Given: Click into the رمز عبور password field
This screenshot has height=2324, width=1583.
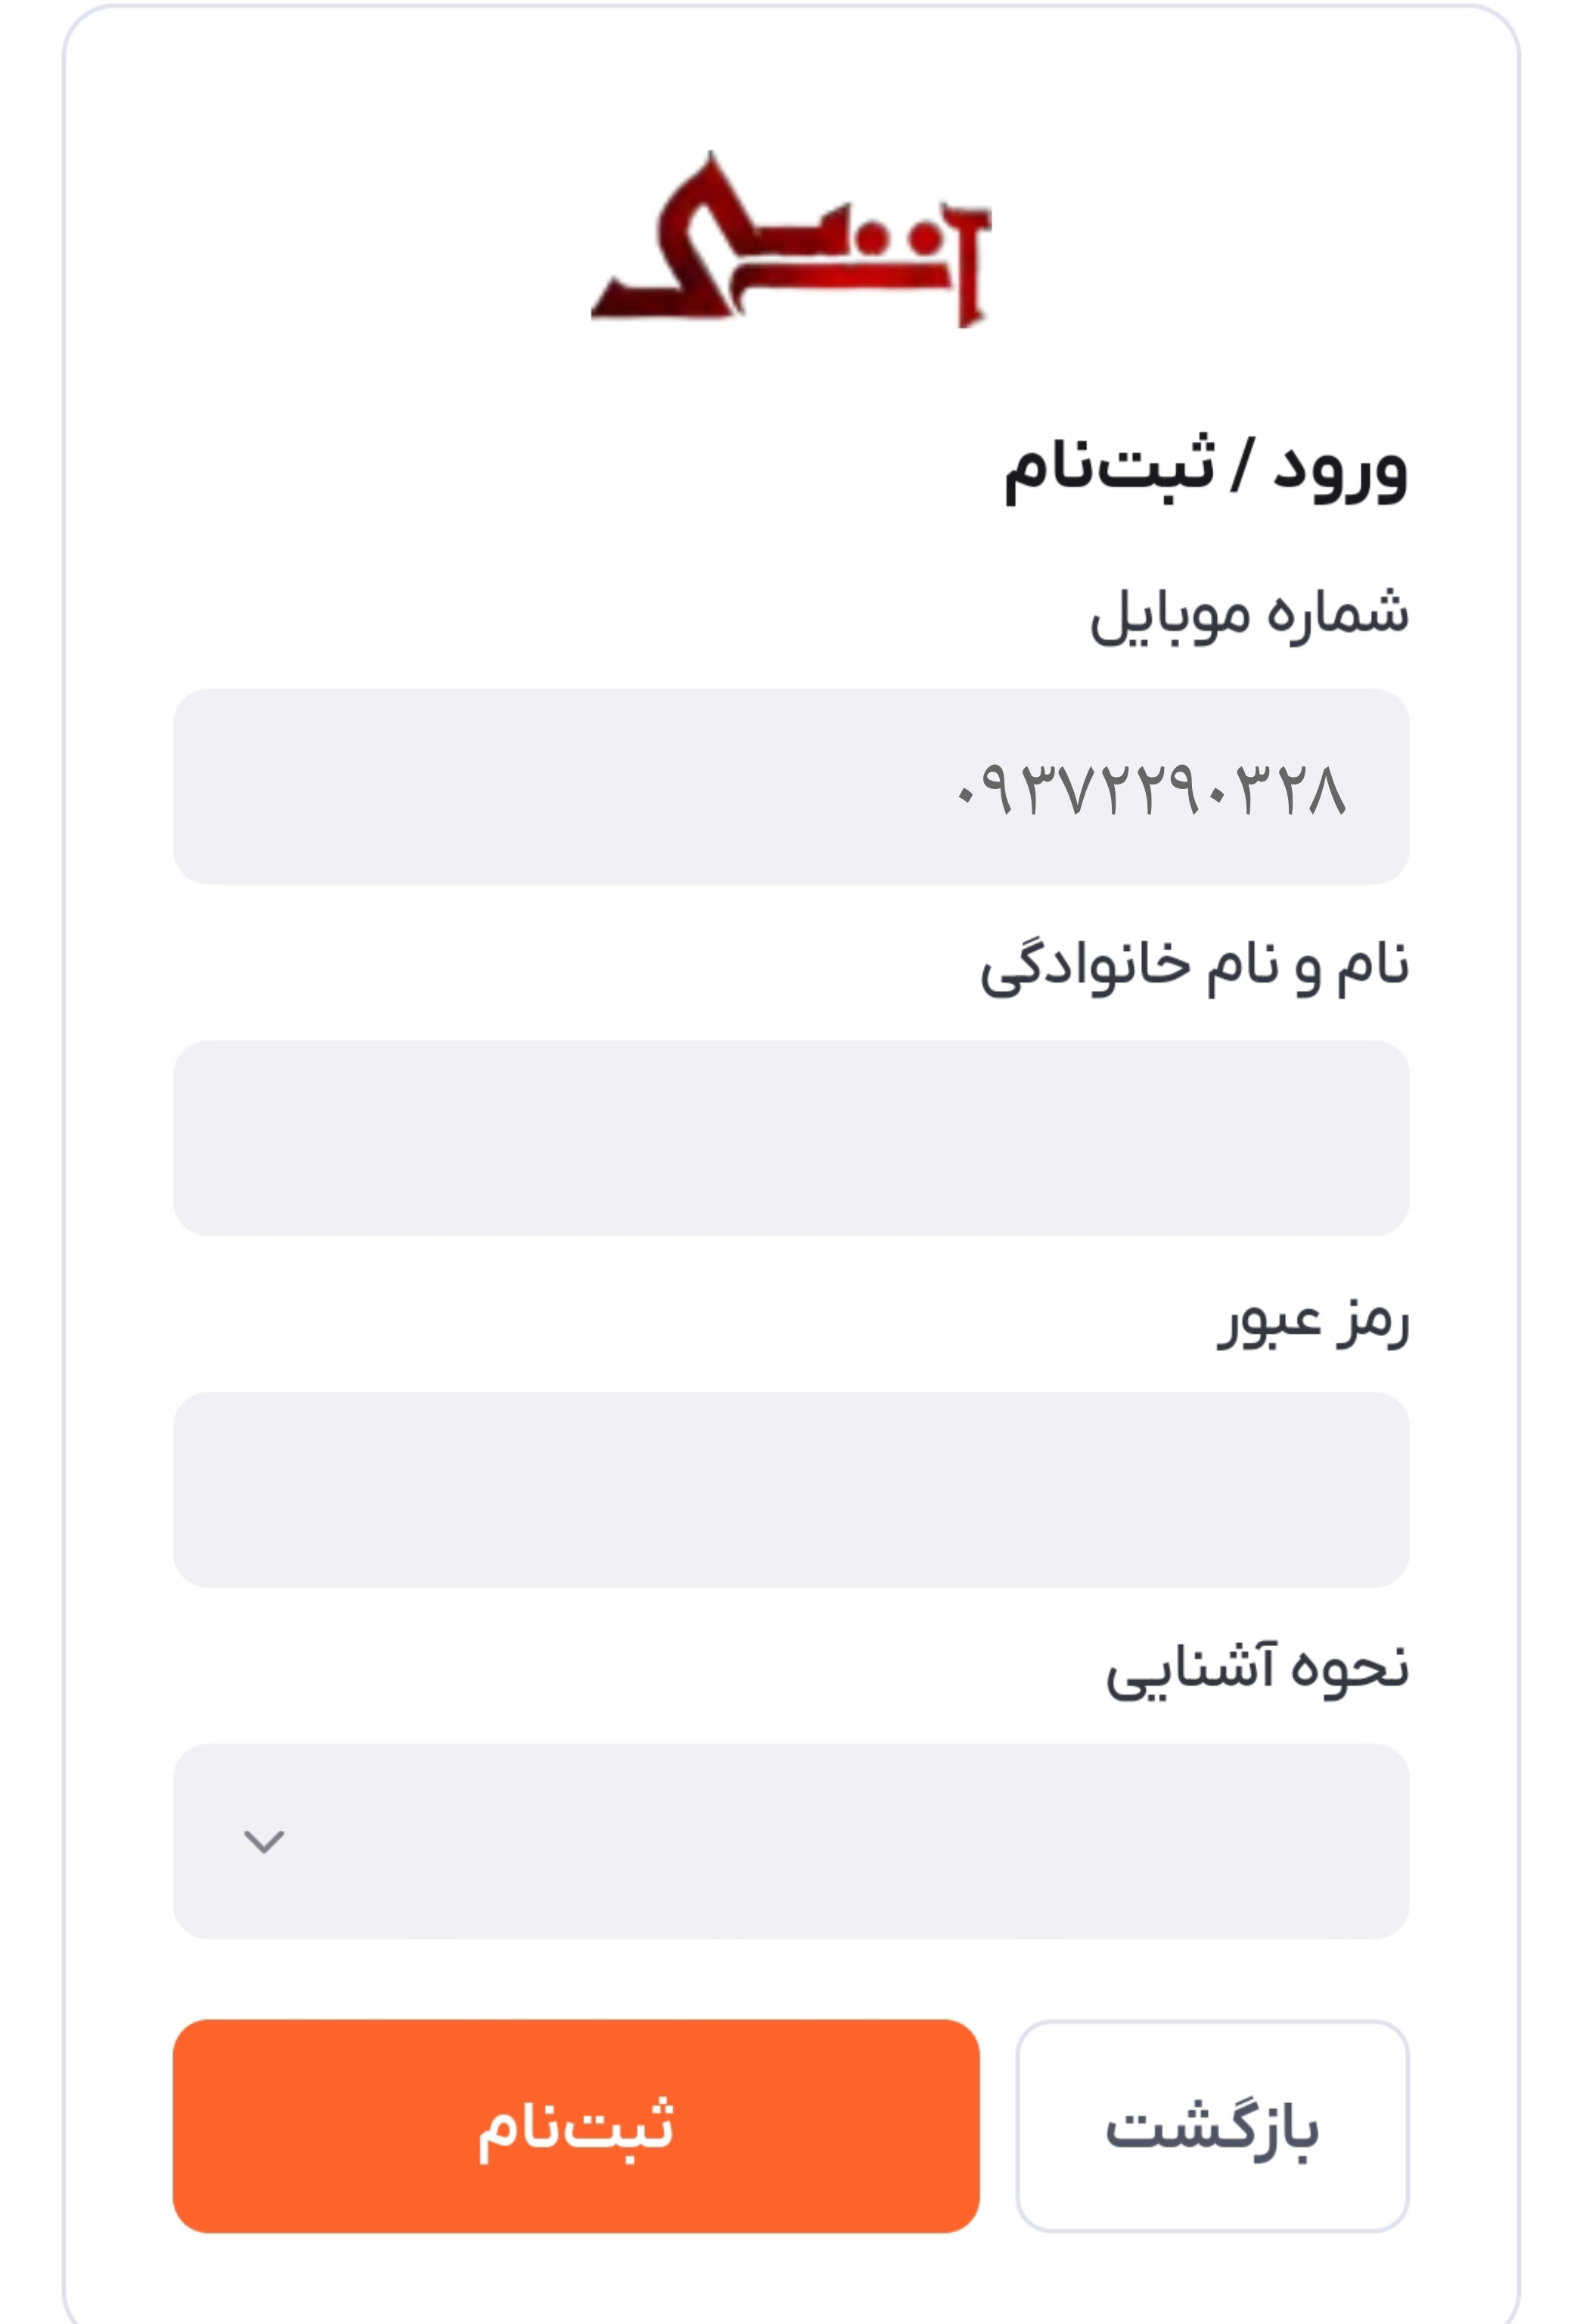Looking at the screenshot, I should (x=791, y=1490).
